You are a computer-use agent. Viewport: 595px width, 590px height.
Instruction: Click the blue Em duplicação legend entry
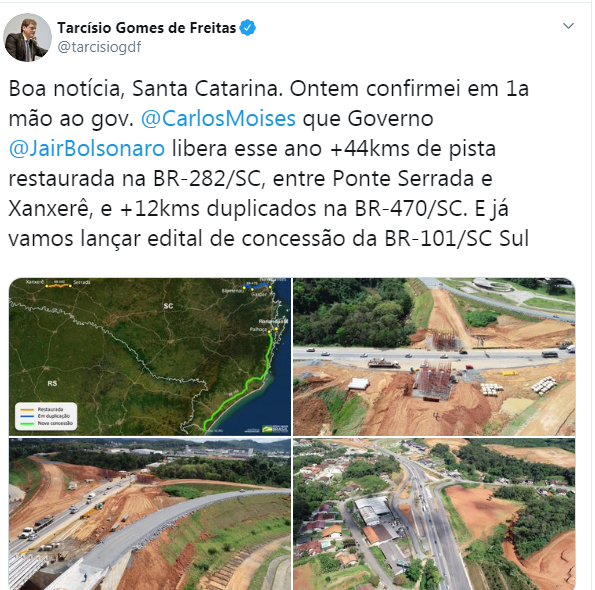click(x=45, y=416)
